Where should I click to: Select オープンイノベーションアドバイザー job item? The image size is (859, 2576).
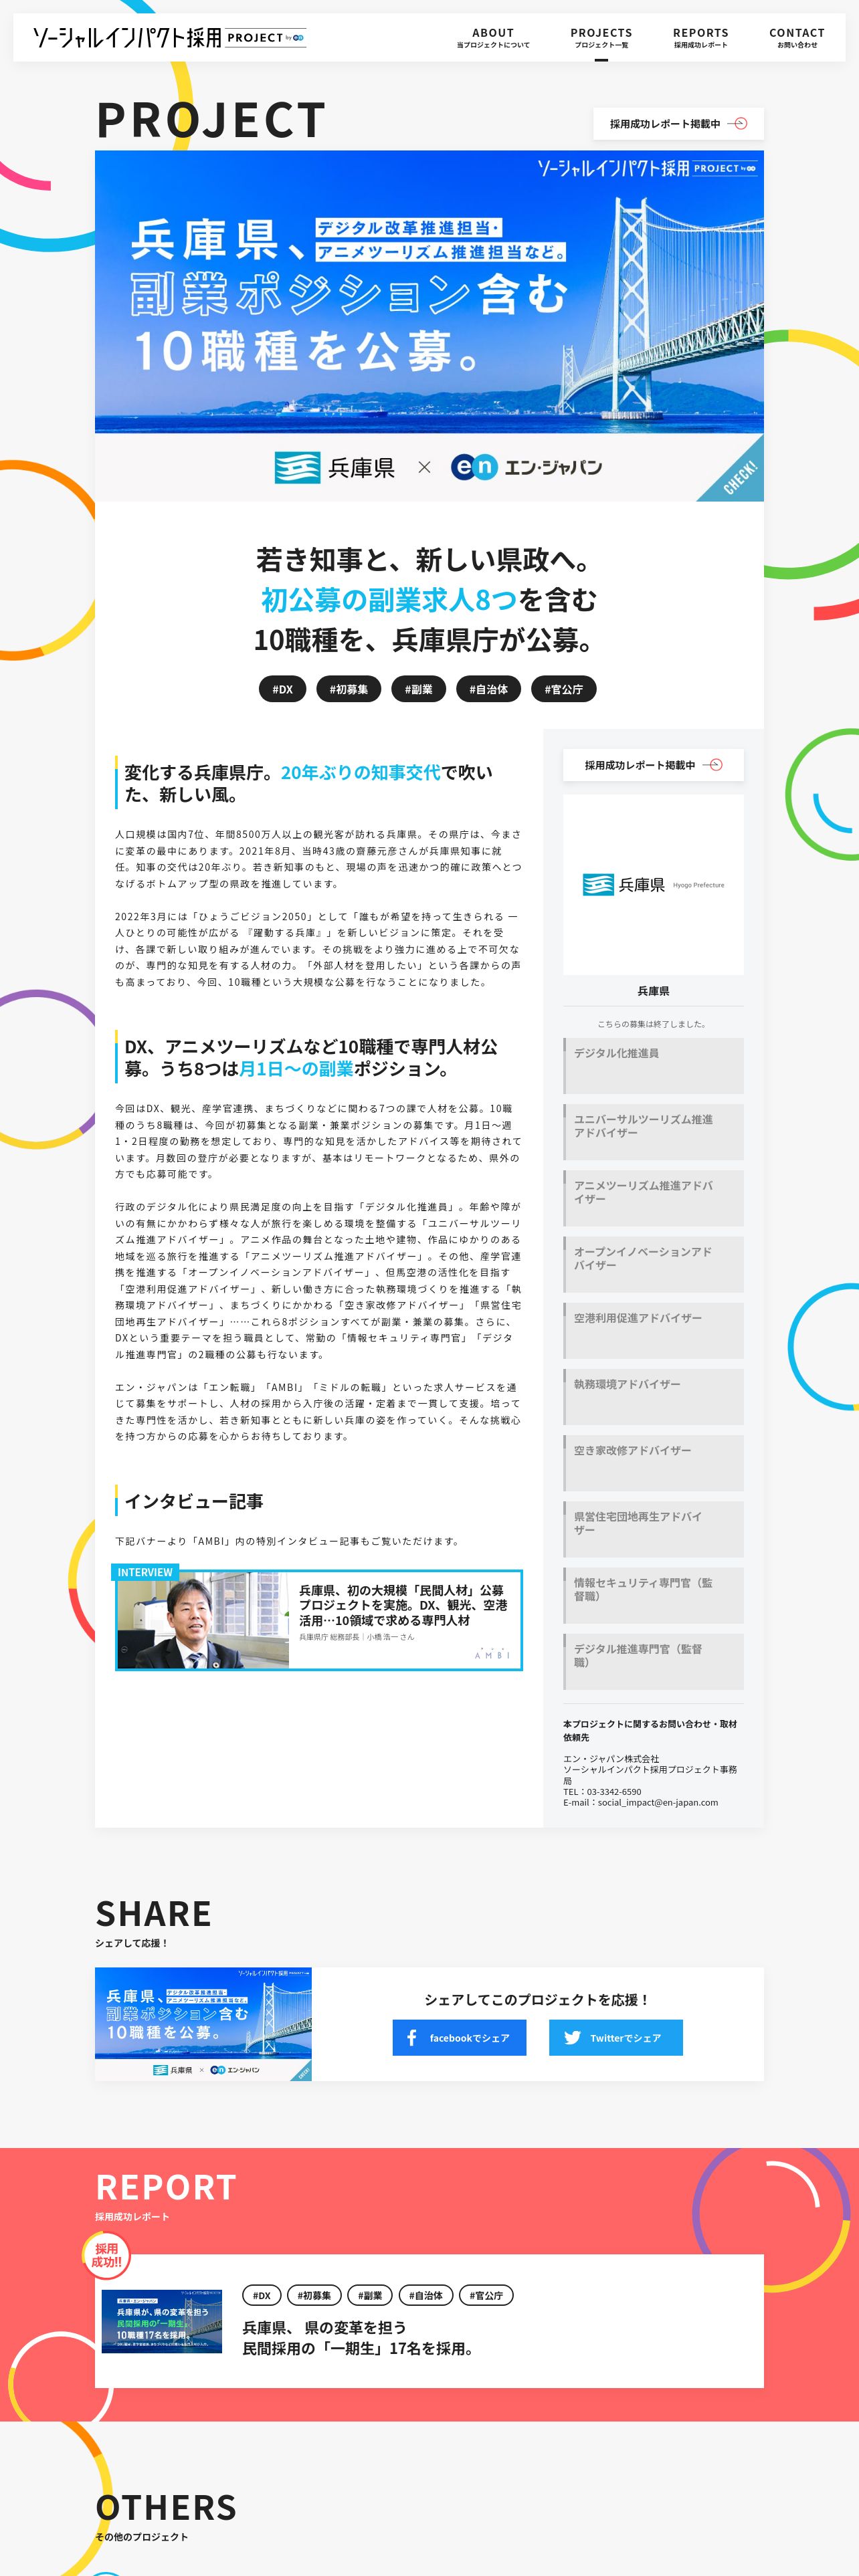click(653, 1264)
